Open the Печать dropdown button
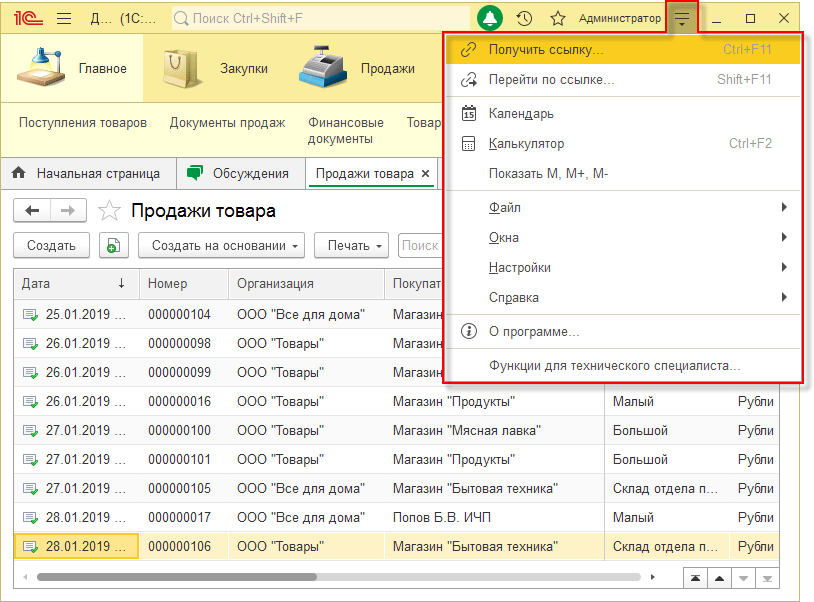The height and width of the screenshot is (602, 814). (352, 245)
